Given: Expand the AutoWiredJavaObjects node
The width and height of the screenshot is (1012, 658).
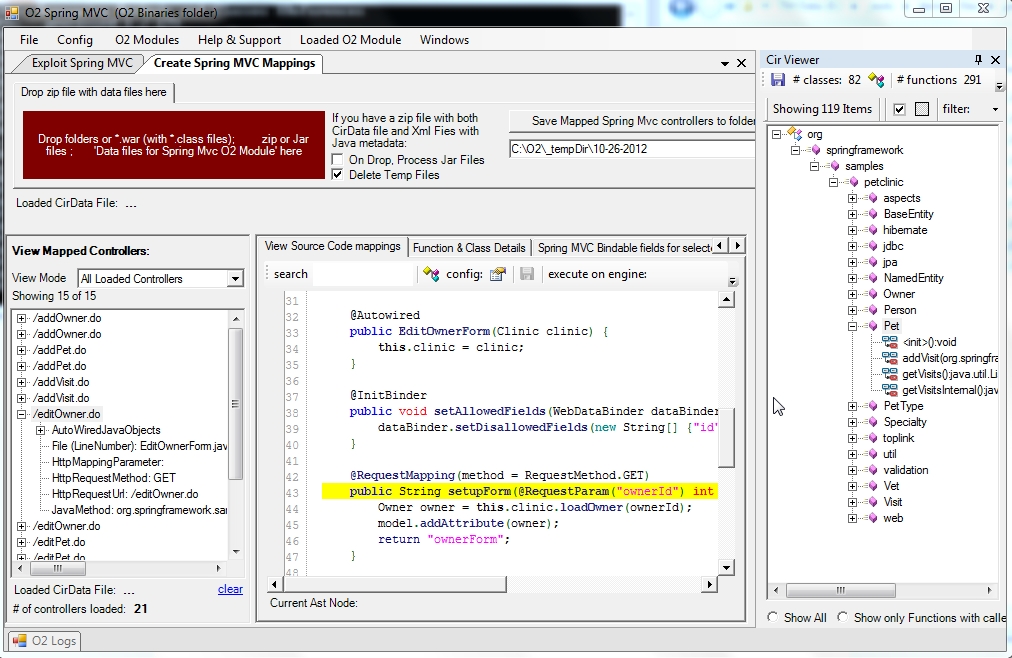Looking at the screenshot, I should coord(41,430).
